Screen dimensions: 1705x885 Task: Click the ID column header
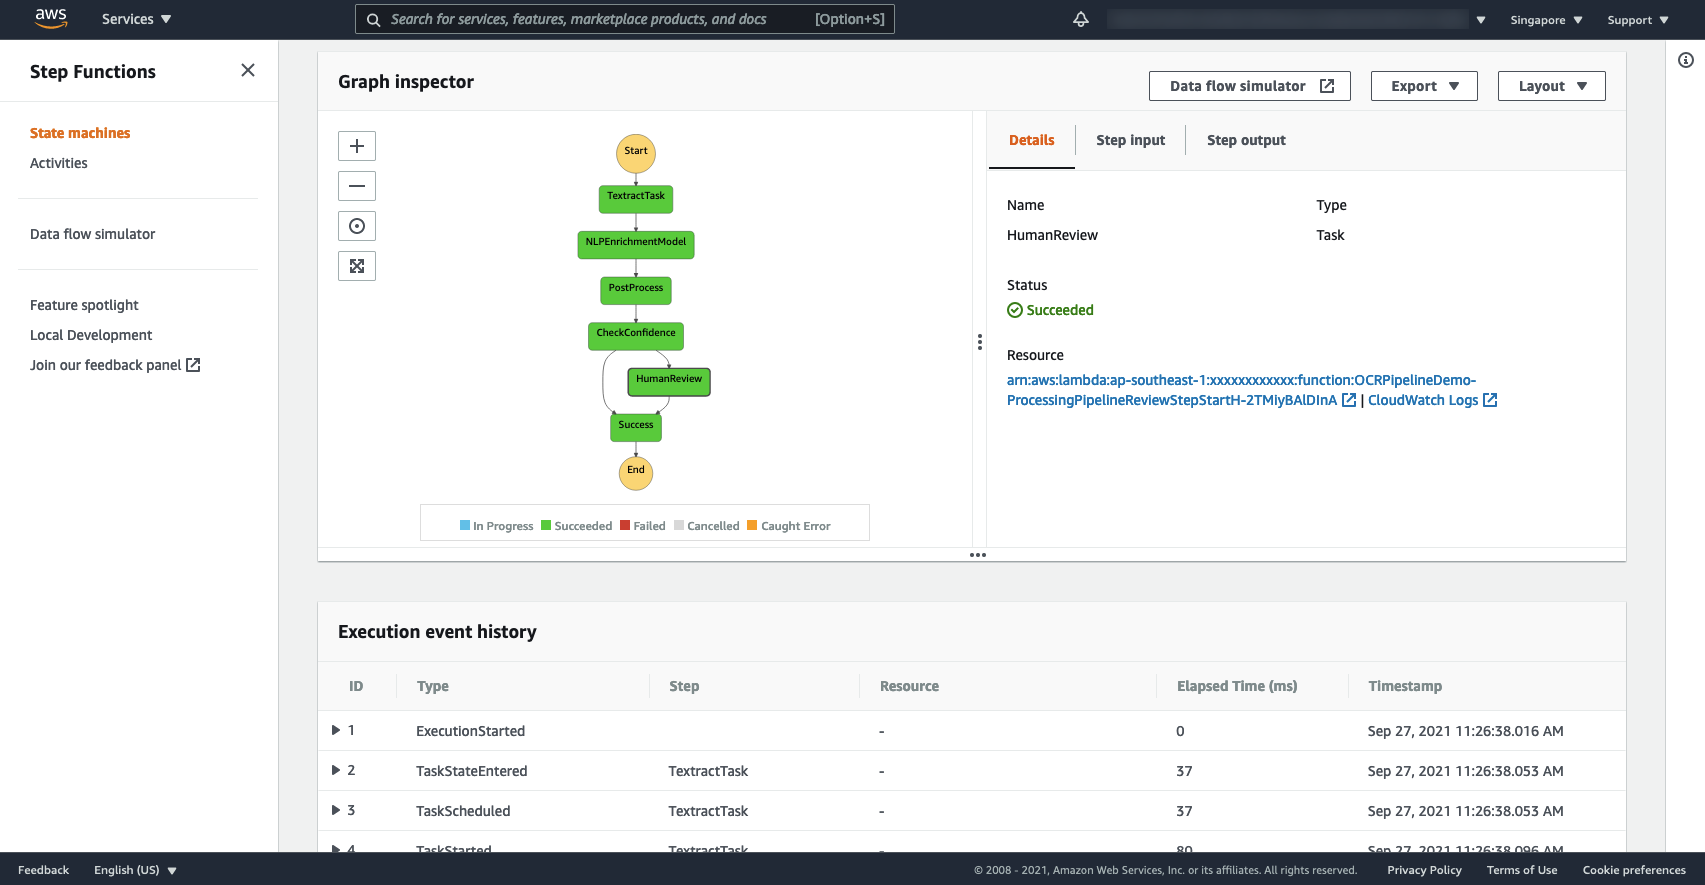click(356, 686)
